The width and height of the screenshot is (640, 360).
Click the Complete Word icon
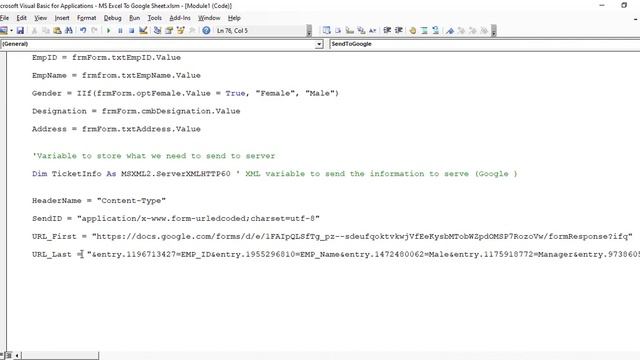[372, 31]
